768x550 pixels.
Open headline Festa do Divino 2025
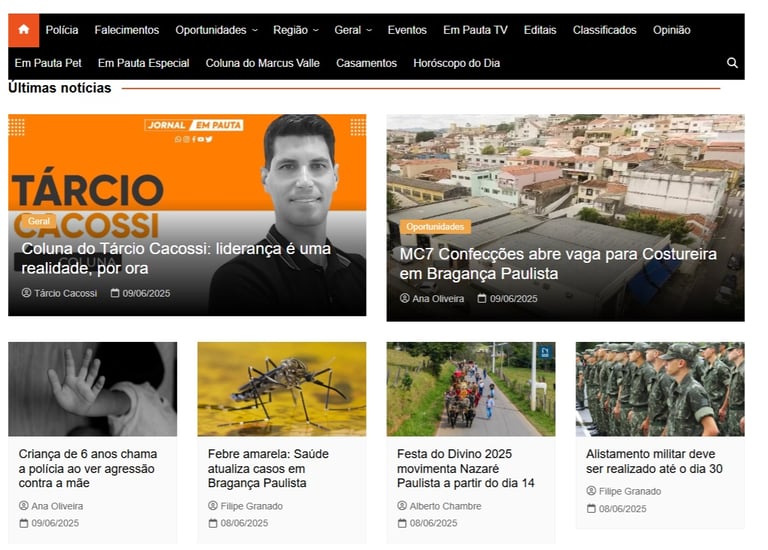point(465,468)
